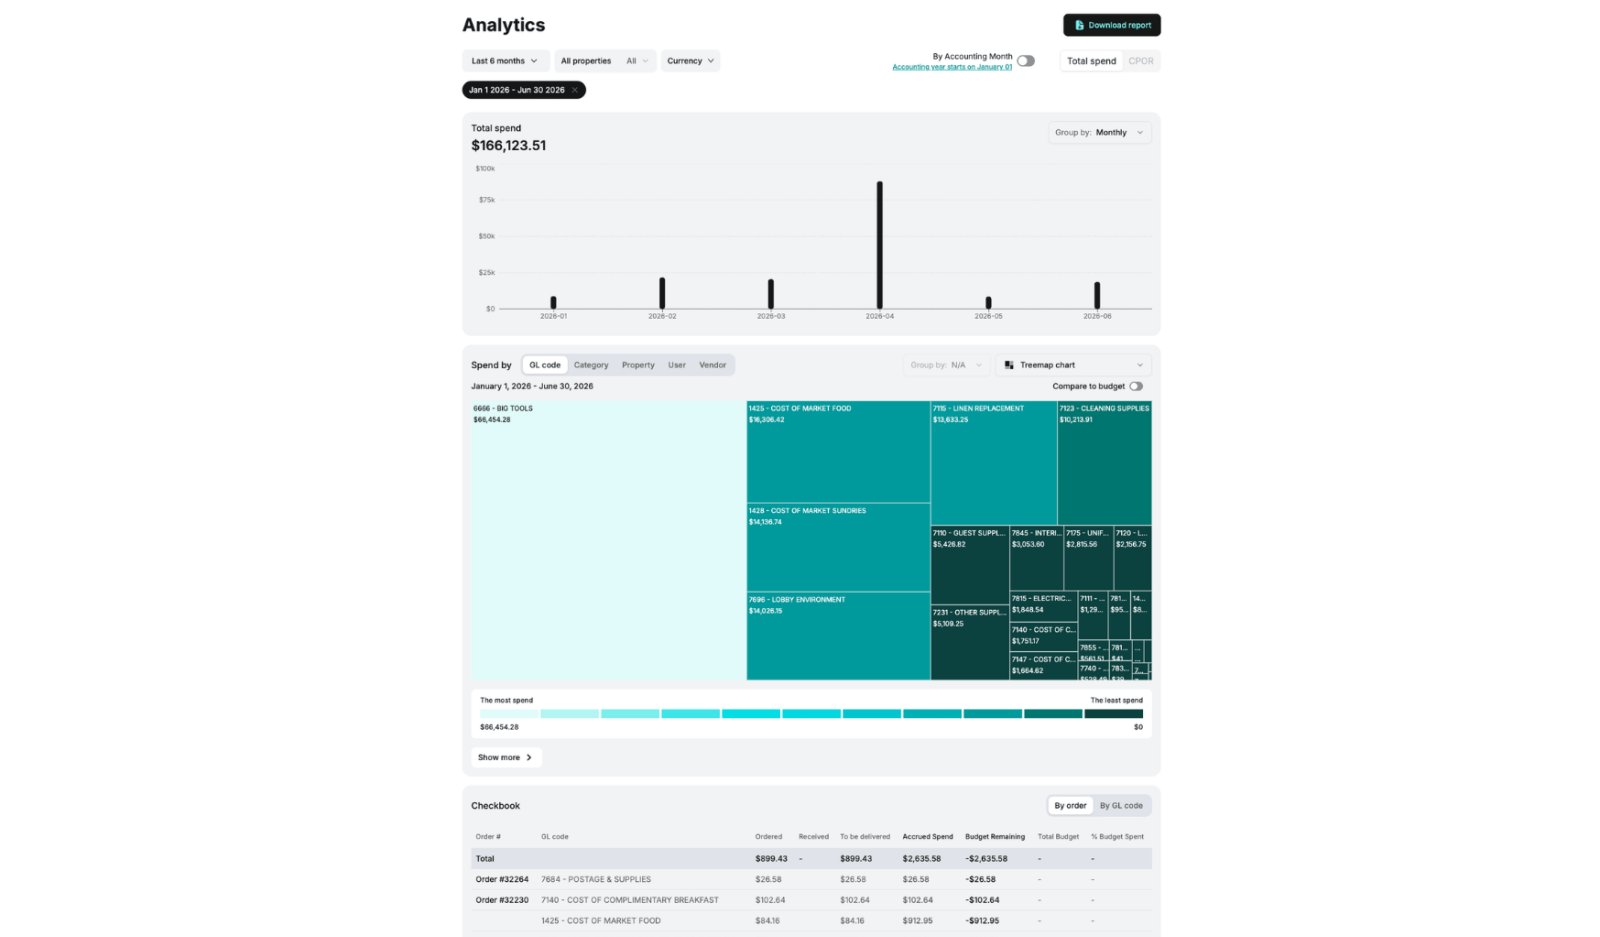Click Show more button
This screenshot has width=1600, height=937.
click(506, 758)
